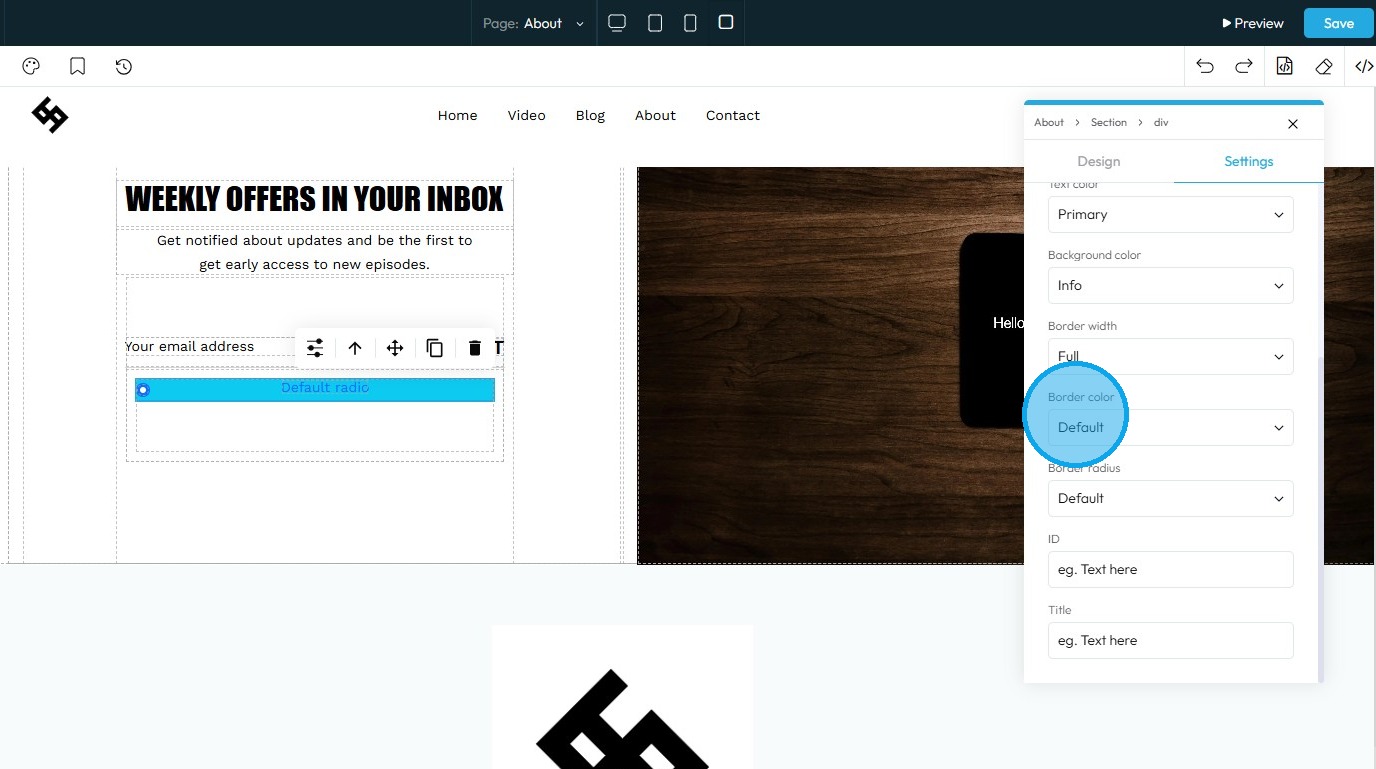Open the Blog menu item
Screen dimensions: 1376x769
click(590, 116)
